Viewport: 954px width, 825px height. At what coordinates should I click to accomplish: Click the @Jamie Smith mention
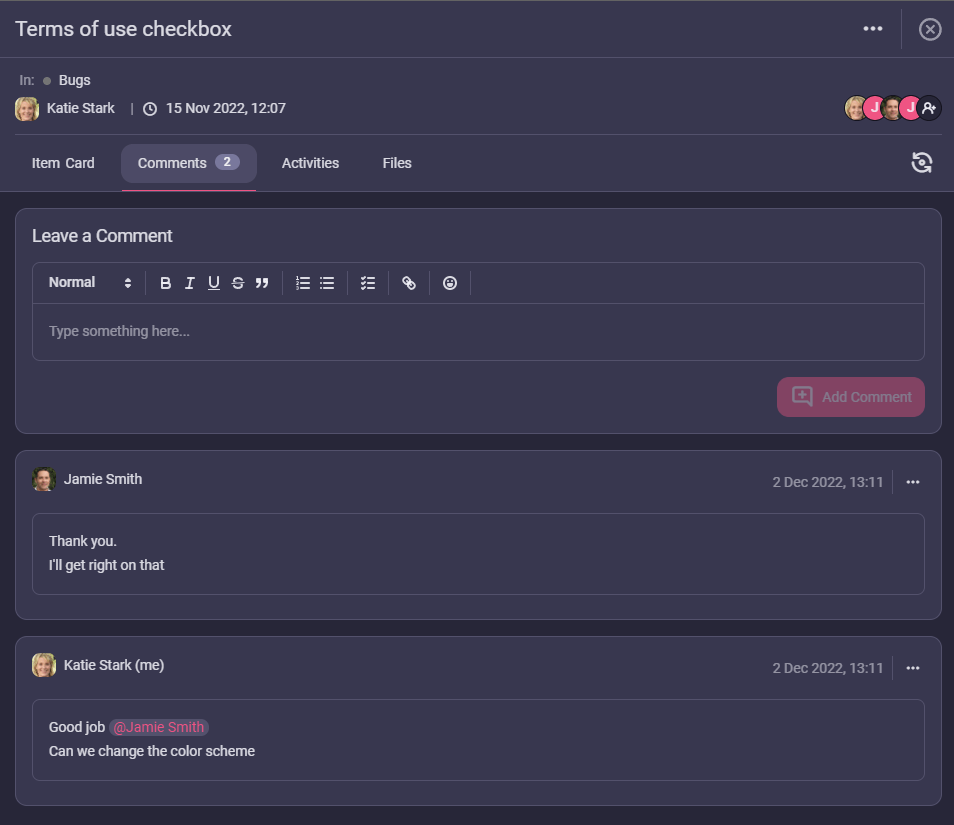159,727
